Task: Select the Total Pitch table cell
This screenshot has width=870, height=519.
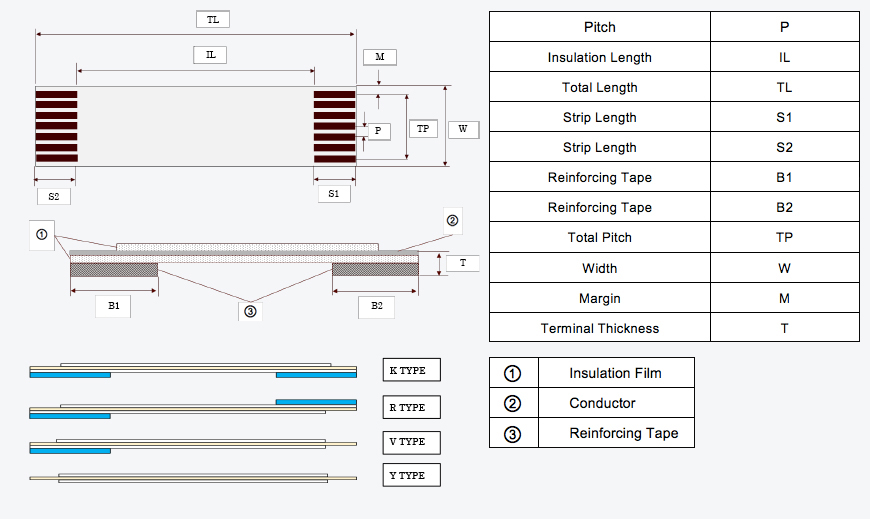Action: click(x=600, y=237)
